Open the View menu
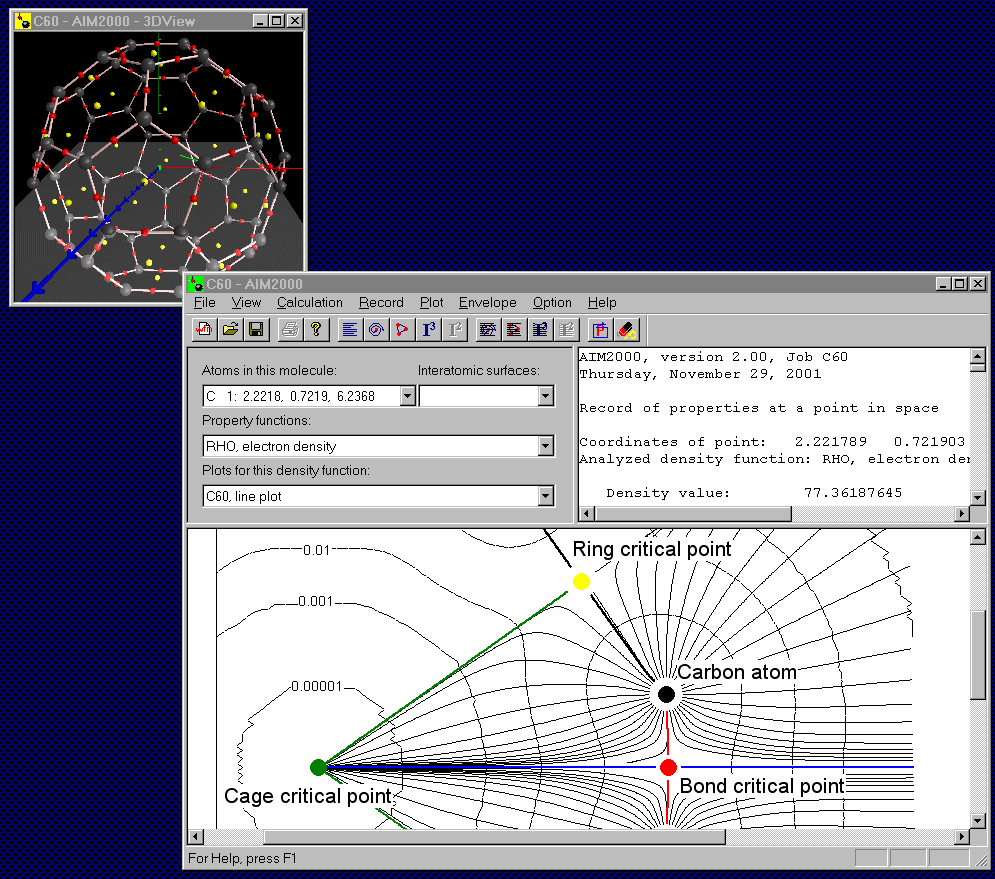This screenshot has width=995, height=879. (246, 303)
